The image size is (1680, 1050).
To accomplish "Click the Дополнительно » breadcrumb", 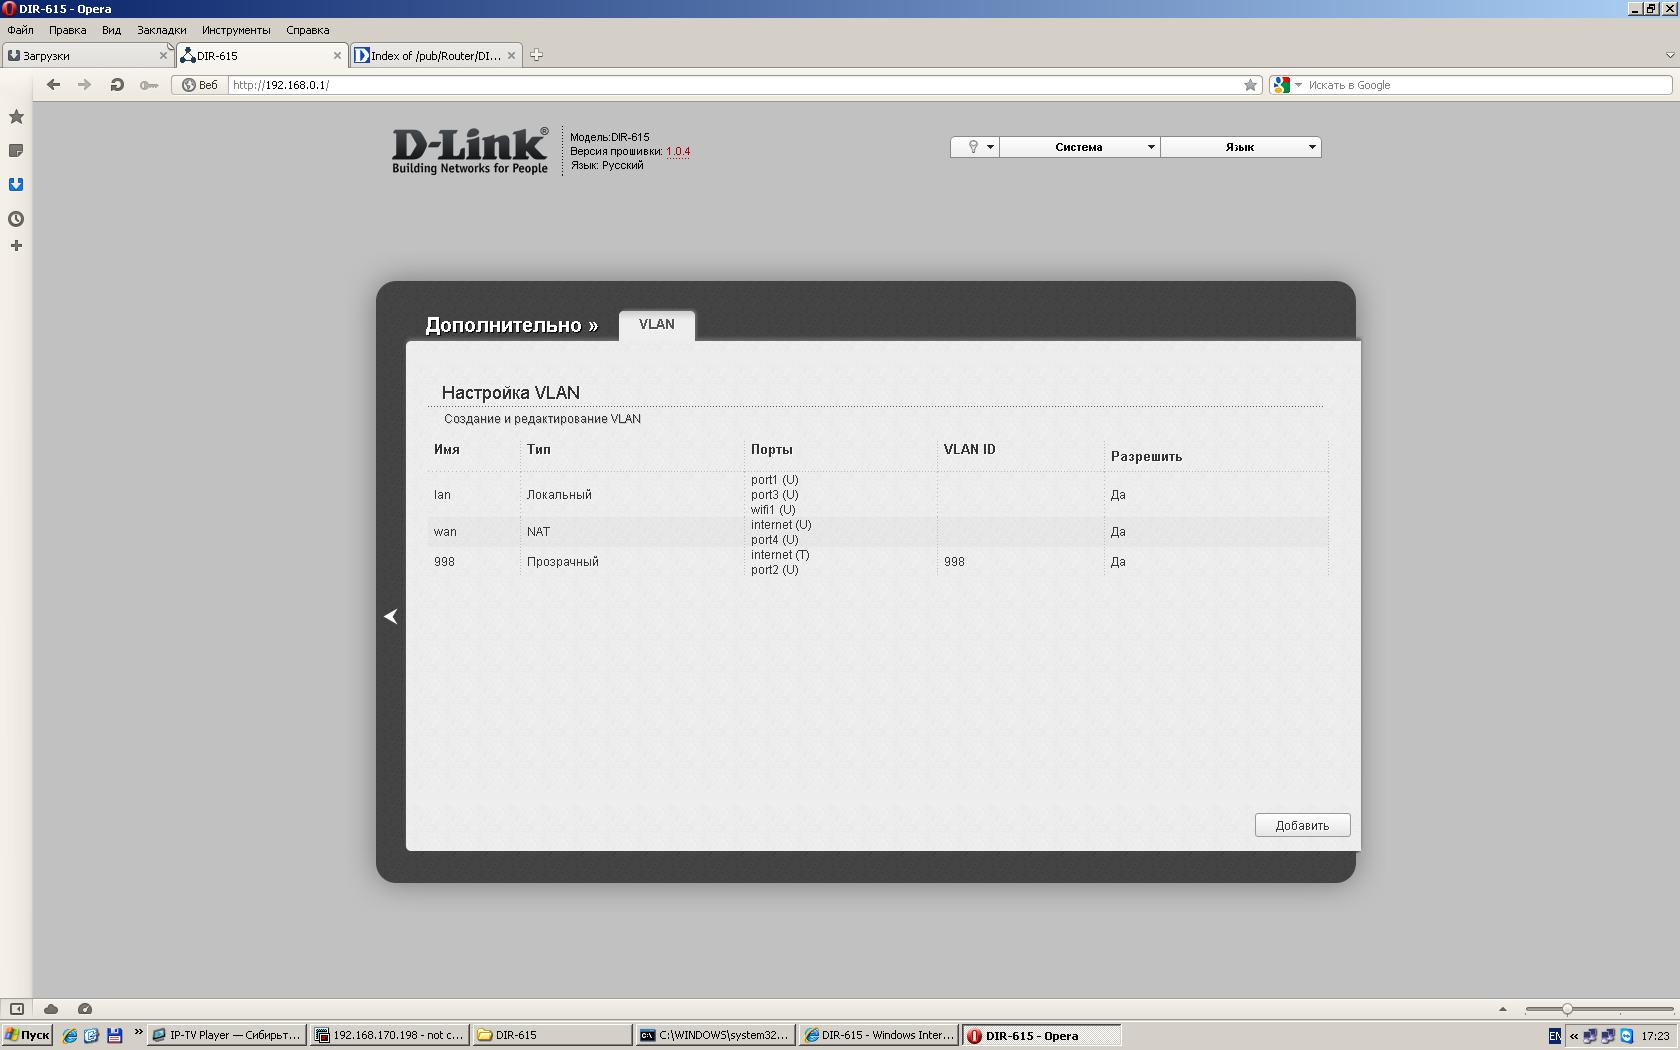I will 512,325.
